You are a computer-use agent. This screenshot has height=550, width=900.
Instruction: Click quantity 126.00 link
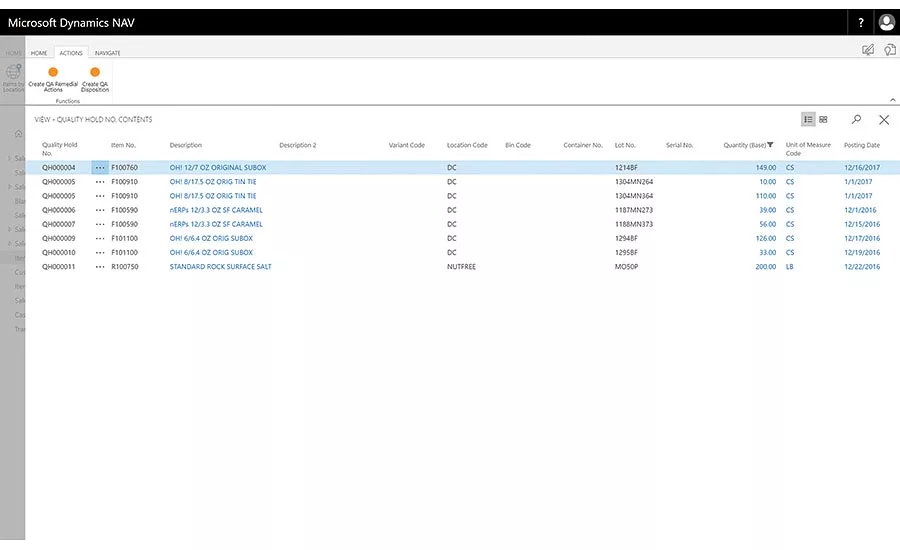[x=766, y=238]
